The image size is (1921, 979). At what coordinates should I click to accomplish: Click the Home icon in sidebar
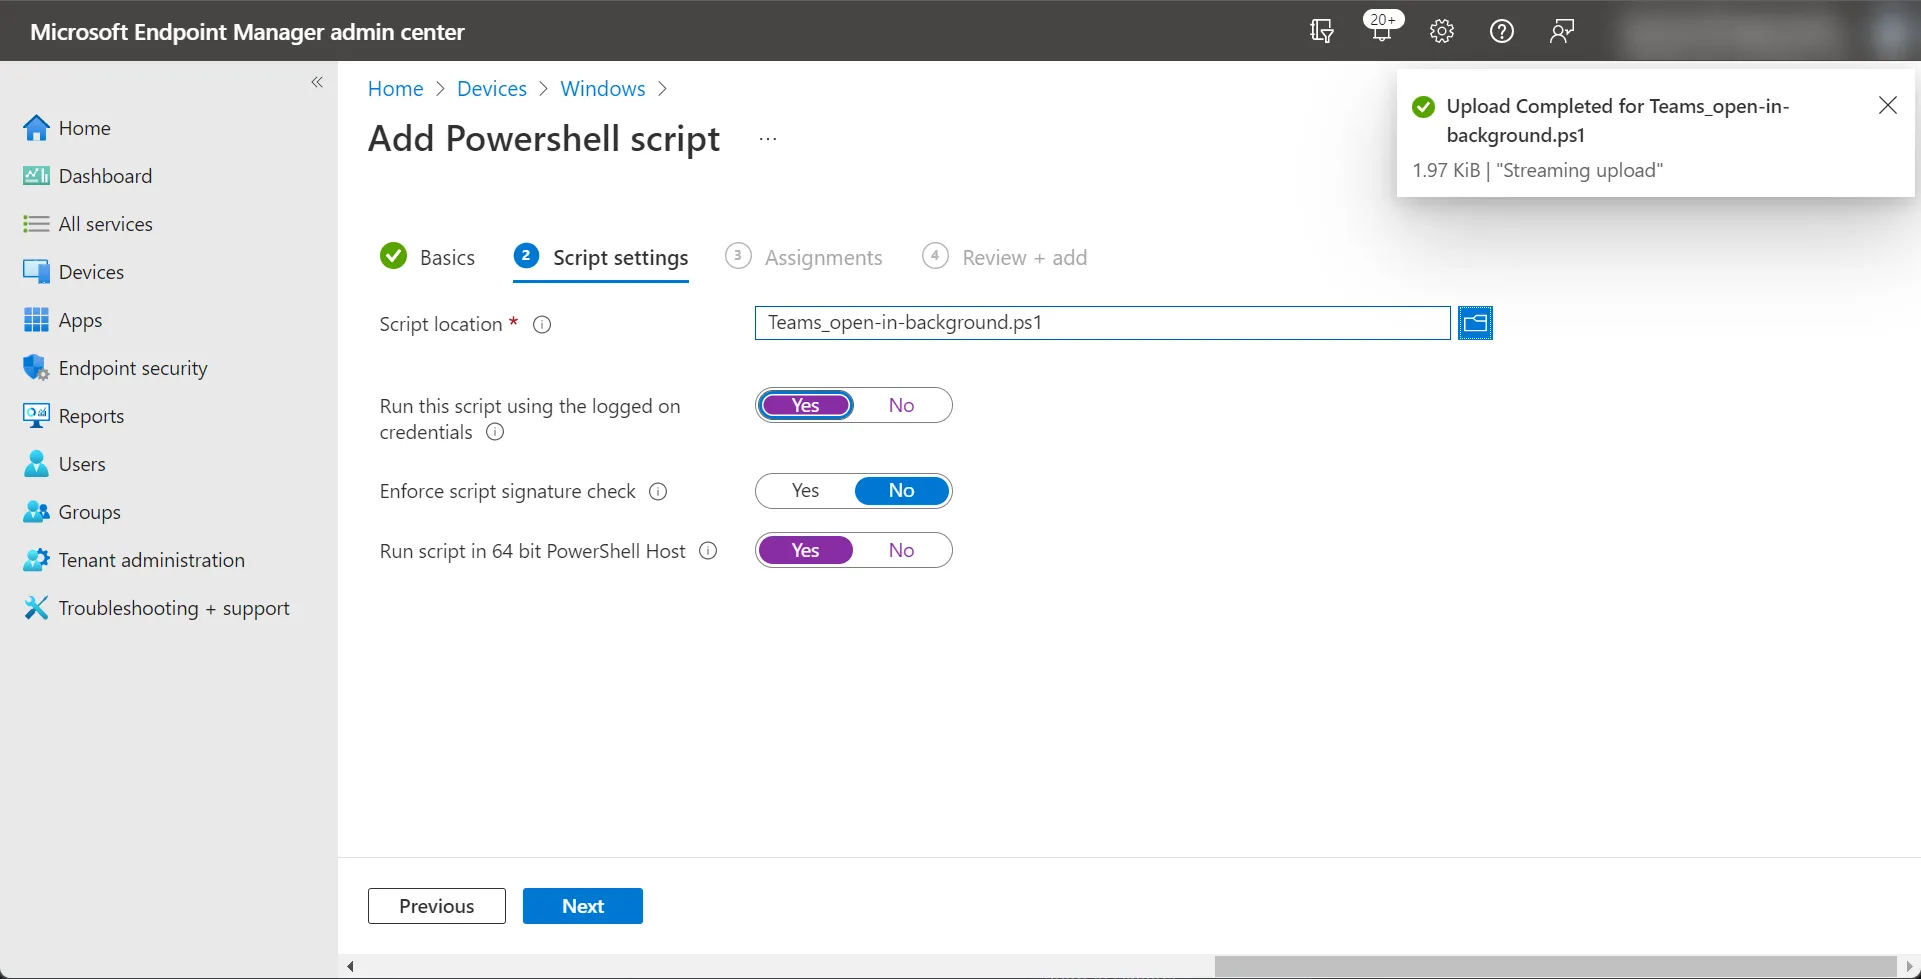pyautogui.click(x=36, y=128)
